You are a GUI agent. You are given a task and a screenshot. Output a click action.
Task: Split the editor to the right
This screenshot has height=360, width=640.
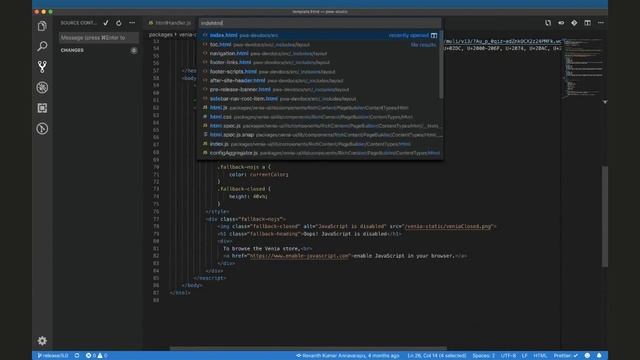point(587,23)
